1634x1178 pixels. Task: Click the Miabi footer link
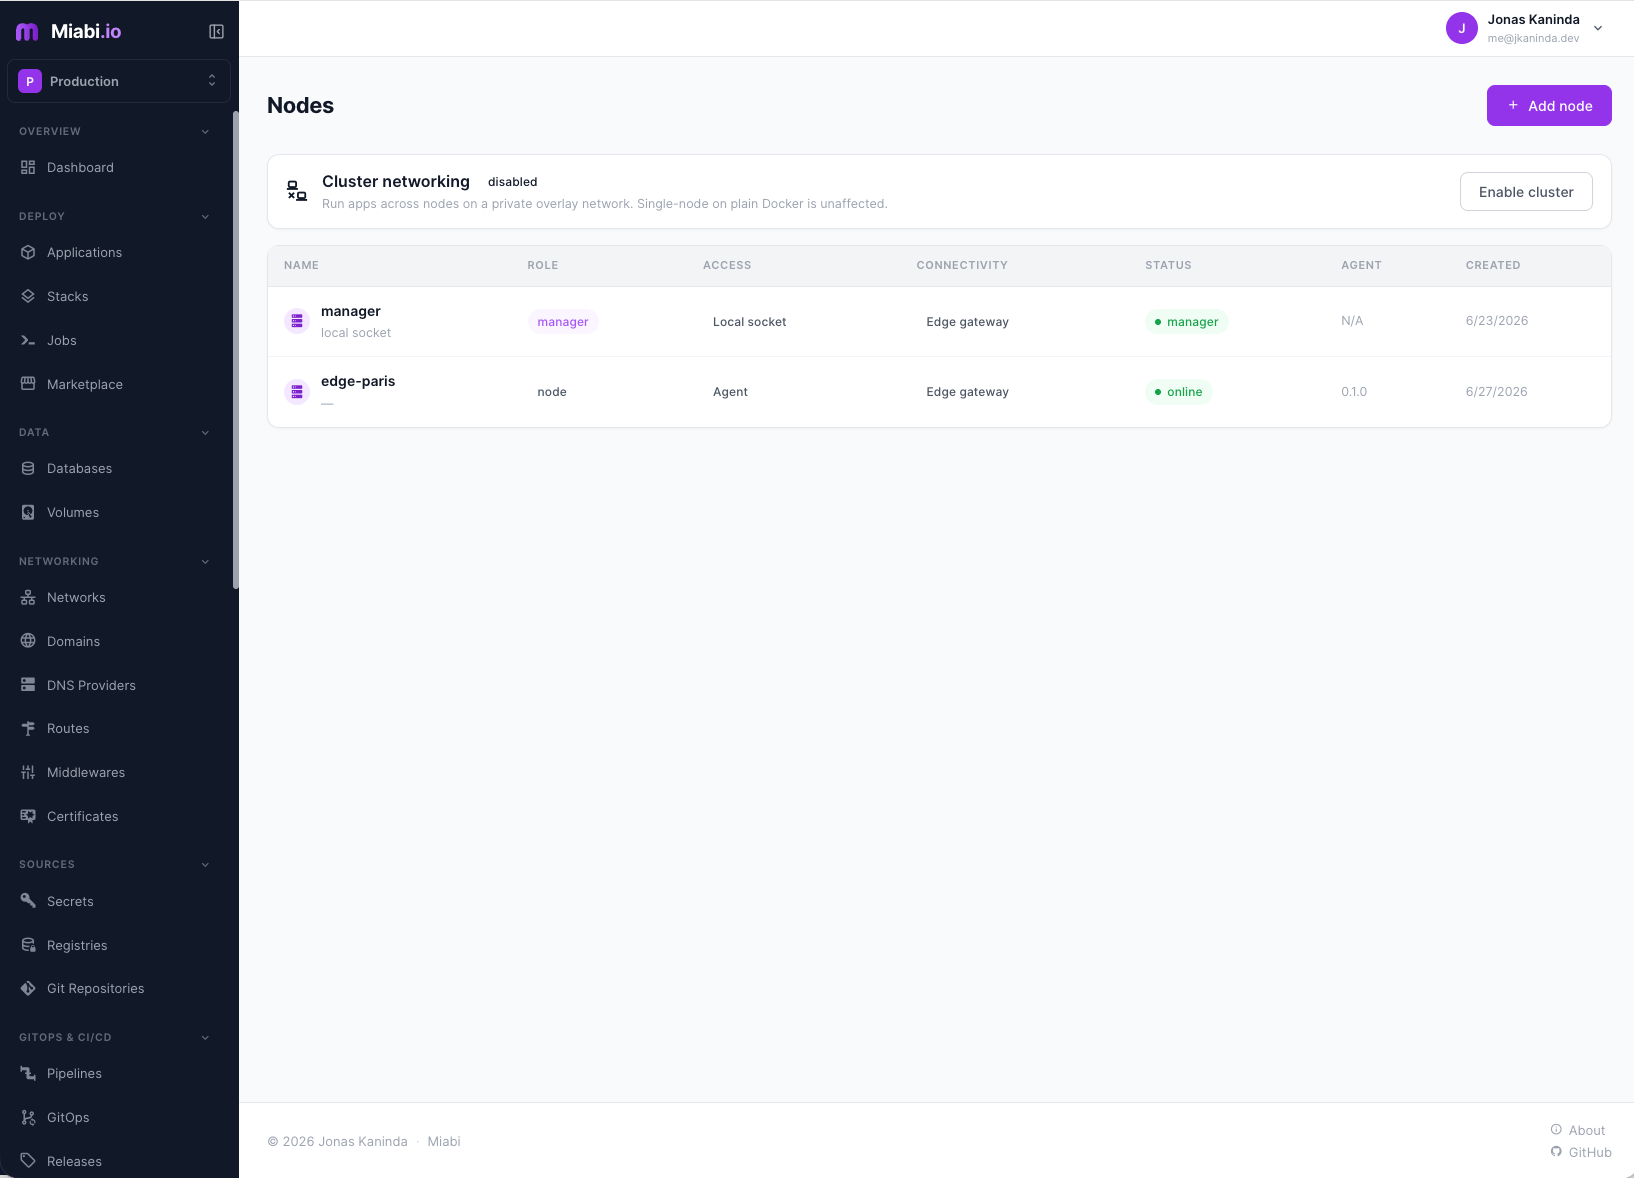444,1142
